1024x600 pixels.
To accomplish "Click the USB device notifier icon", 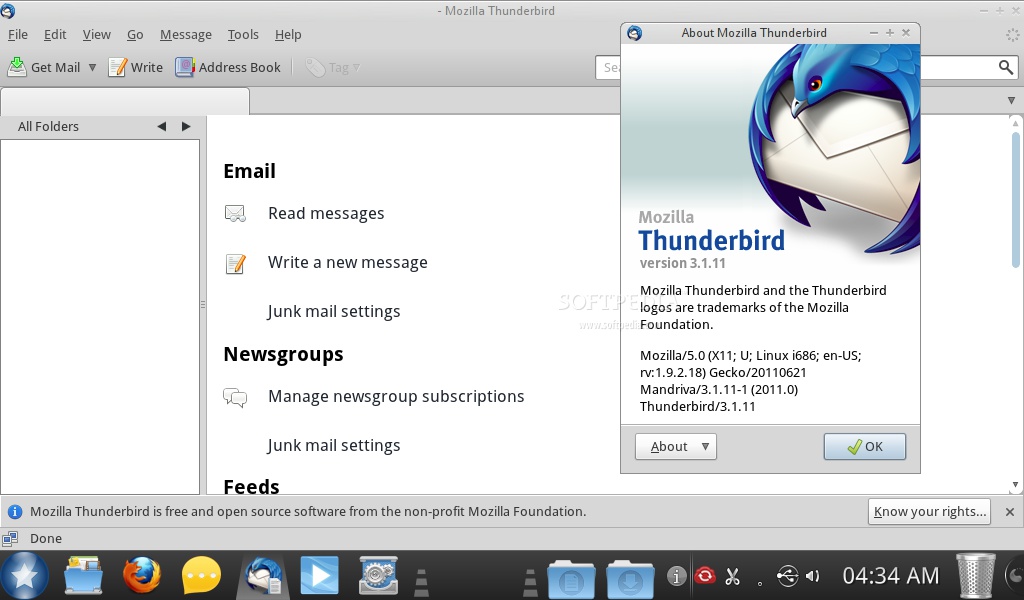I will point(787,576).
